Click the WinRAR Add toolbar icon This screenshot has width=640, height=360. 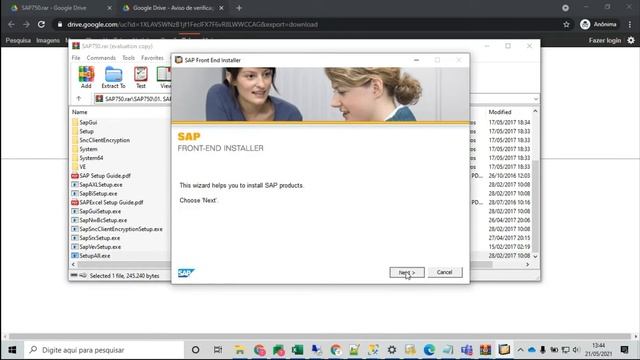pyautogui.click(x=86, y=77)
